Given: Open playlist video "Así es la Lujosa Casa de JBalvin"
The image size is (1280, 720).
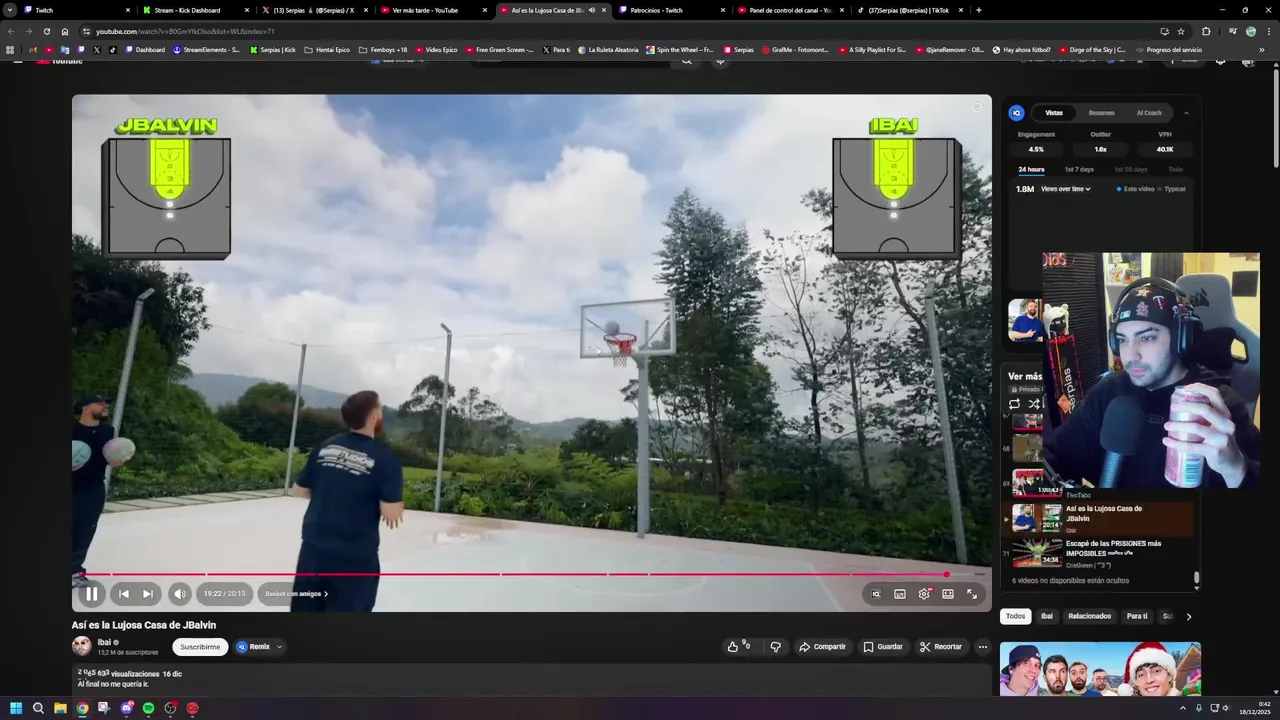Looking at the screenshot, I should (x=1100, y=517).
